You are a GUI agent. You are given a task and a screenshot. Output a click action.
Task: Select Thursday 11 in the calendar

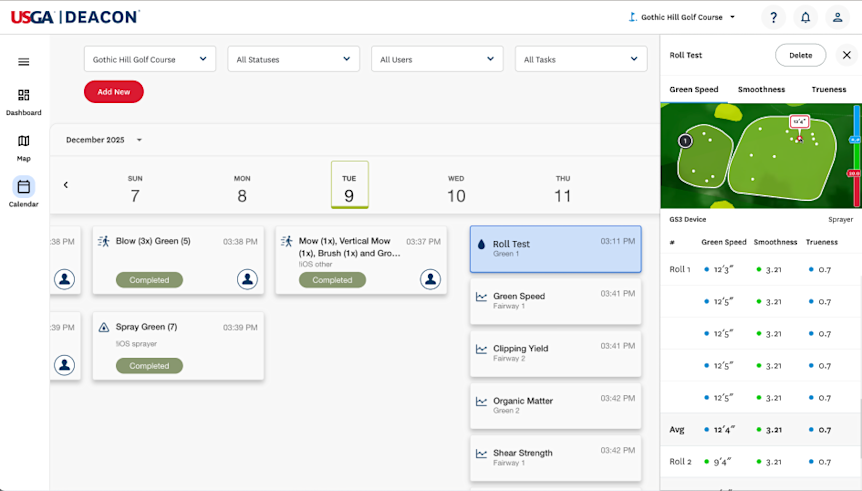562,189
